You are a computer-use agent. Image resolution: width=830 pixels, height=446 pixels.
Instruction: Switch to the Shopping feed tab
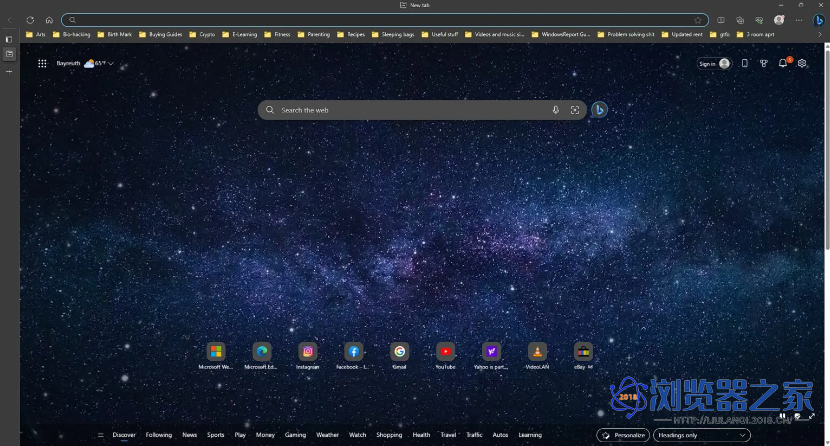389,435
